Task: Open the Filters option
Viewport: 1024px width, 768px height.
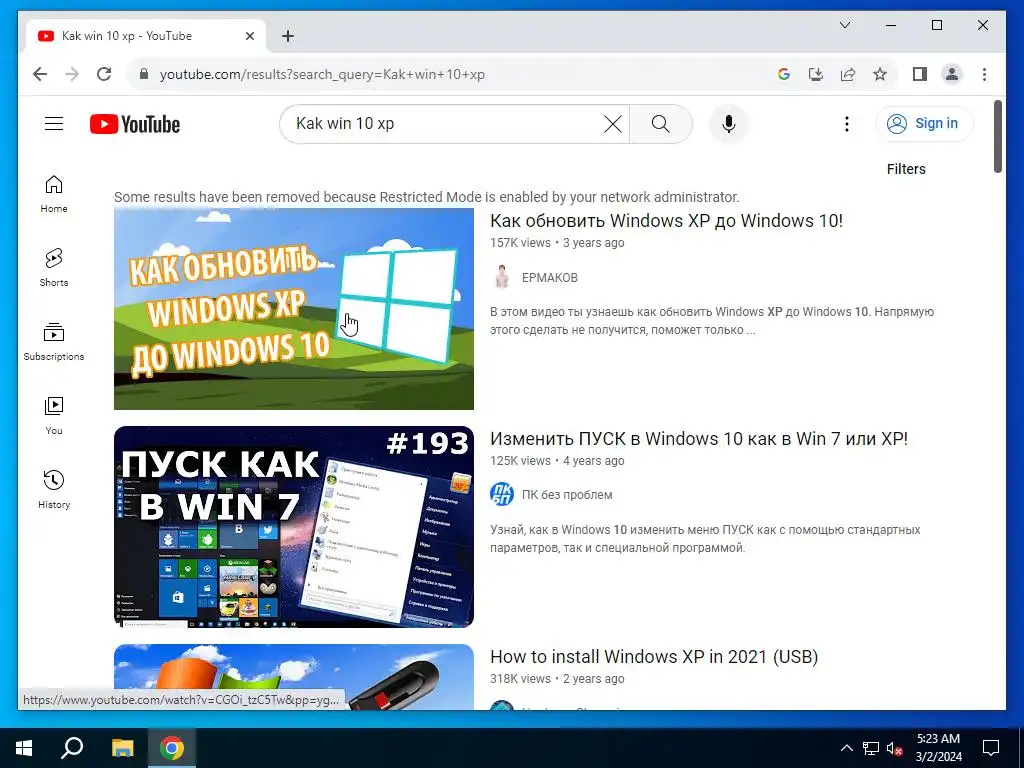Action: (906, 169)
